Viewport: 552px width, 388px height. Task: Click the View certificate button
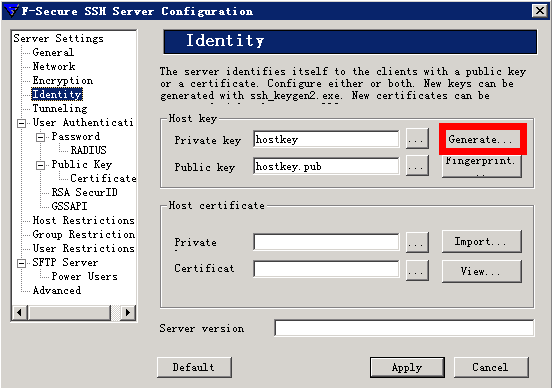click(x=482, y=271)
